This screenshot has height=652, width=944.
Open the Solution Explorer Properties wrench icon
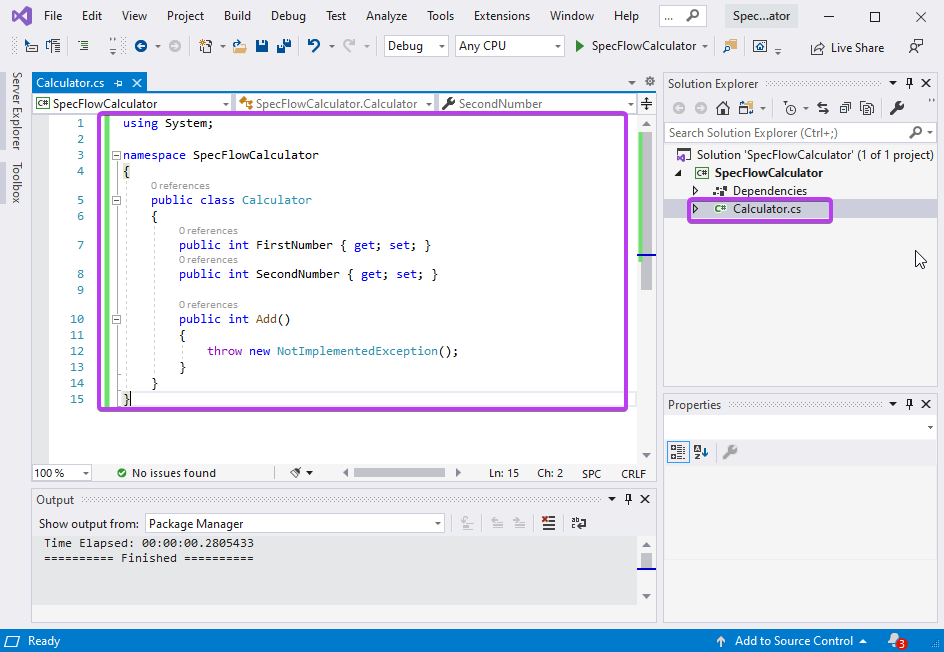tap(897, 108)
